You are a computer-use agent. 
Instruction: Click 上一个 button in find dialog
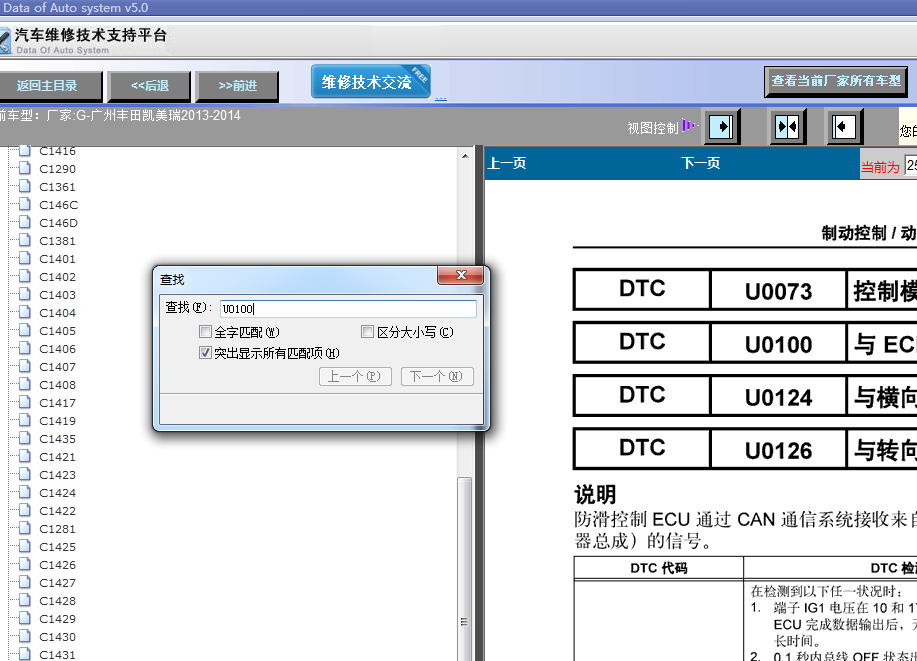[355, 376]
